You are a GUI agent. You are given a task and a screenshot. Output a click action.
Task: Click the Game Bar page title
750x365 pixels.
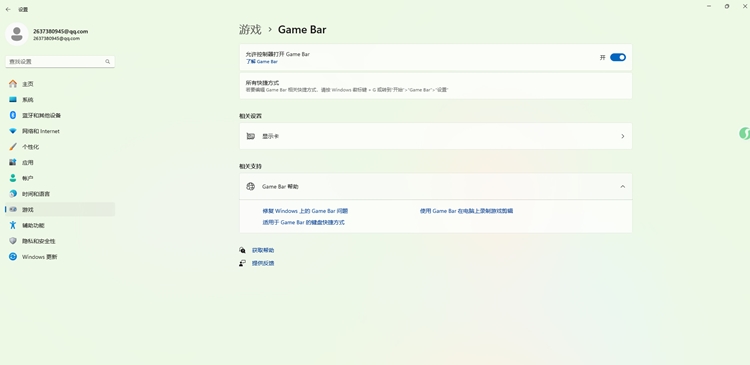[x=302, y=30]
